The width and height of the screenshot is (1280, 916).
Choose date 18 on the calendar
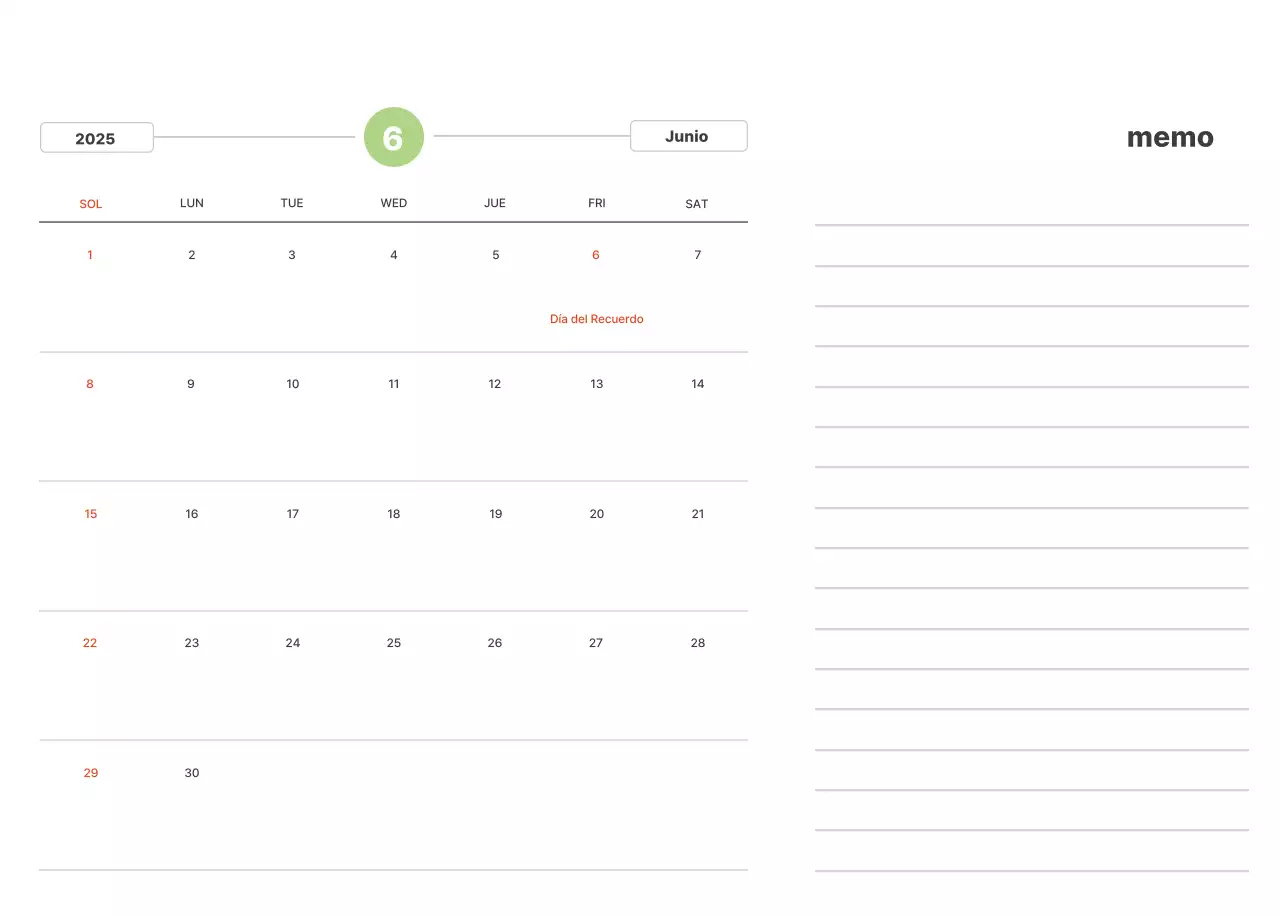(x=394, y=514)
